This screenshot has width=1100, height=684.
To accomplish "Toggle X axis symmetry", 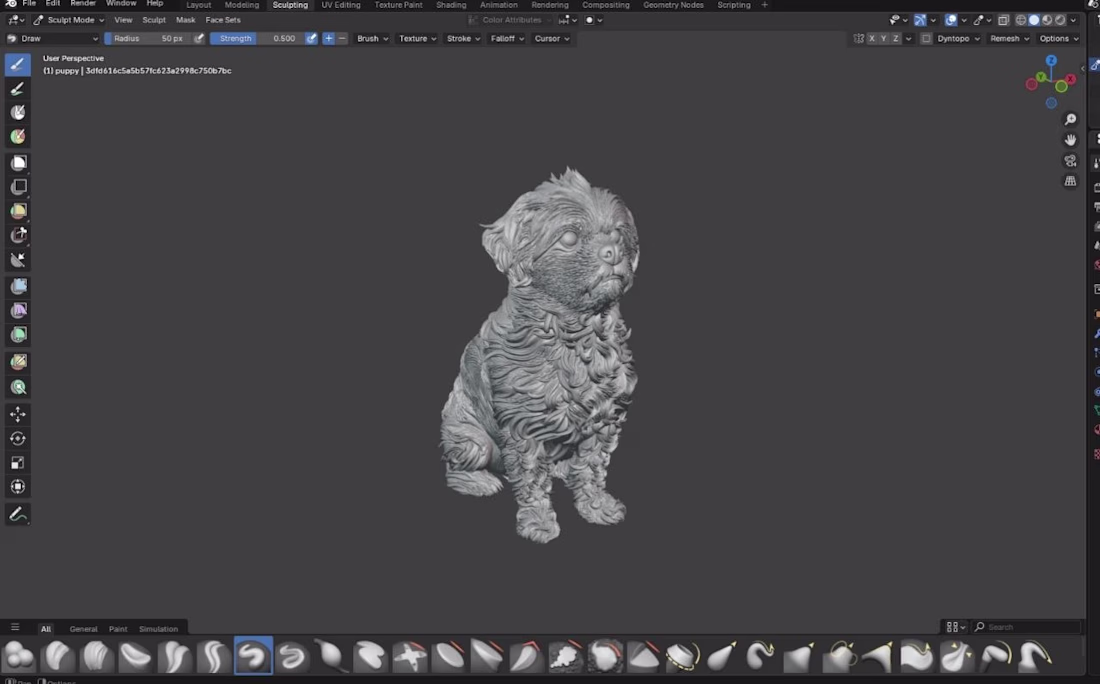I will pos(872,39).
